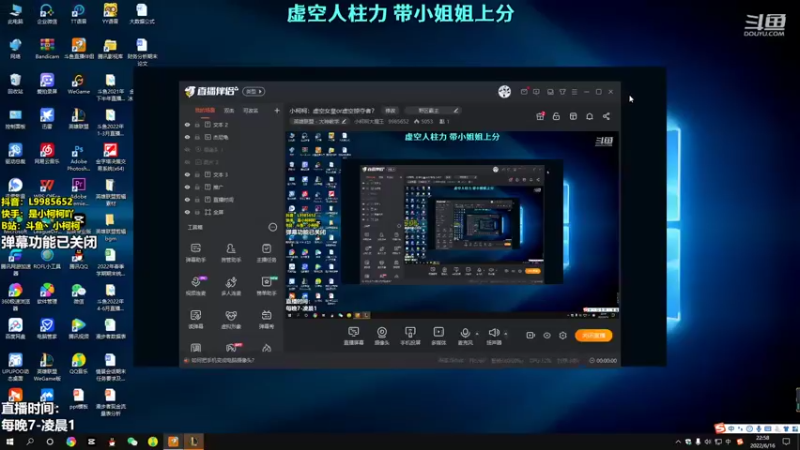This screenshot has width=800, height=450.
Task: Open the 回收站 desktop icon
Action: 15,84
